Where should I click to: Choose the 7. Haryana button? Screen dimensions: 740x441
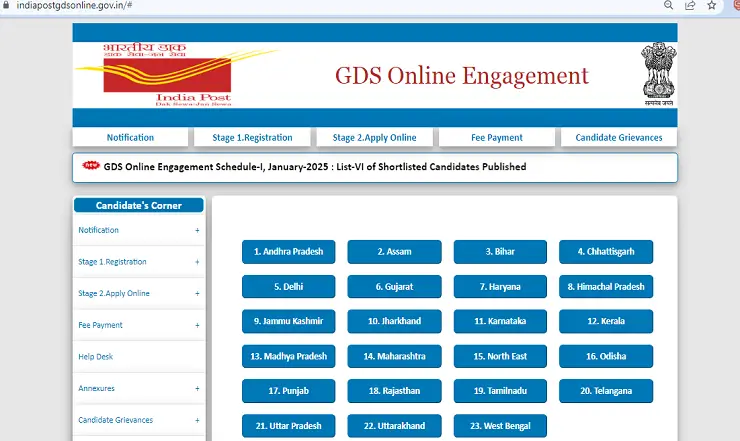click(500, 287)
